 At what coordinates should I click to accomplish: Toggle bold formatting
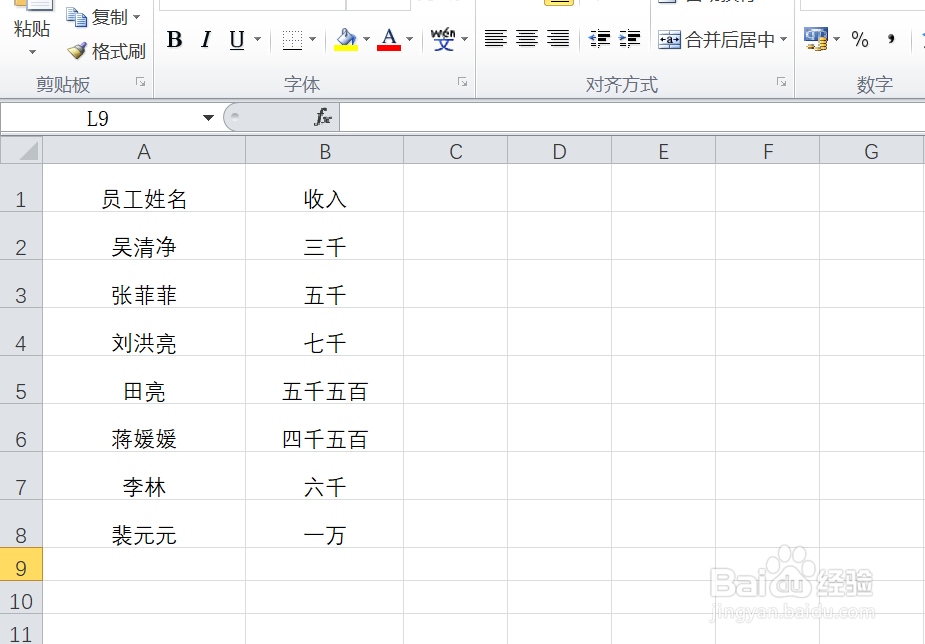(x=175, y=40)
